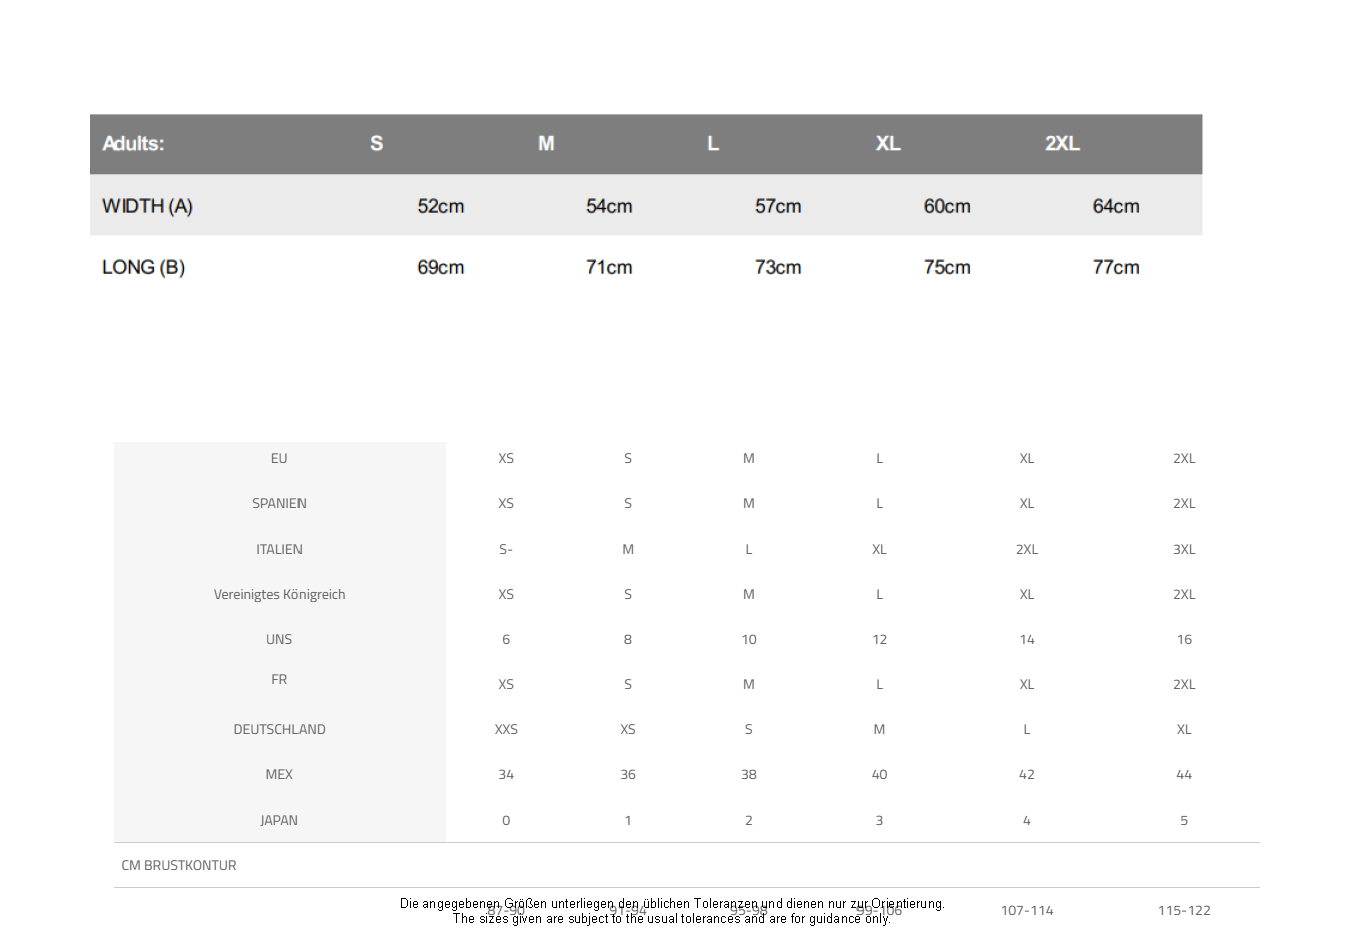Click the 52cm width value
The image size is (1345, 951).
[441, 206]
